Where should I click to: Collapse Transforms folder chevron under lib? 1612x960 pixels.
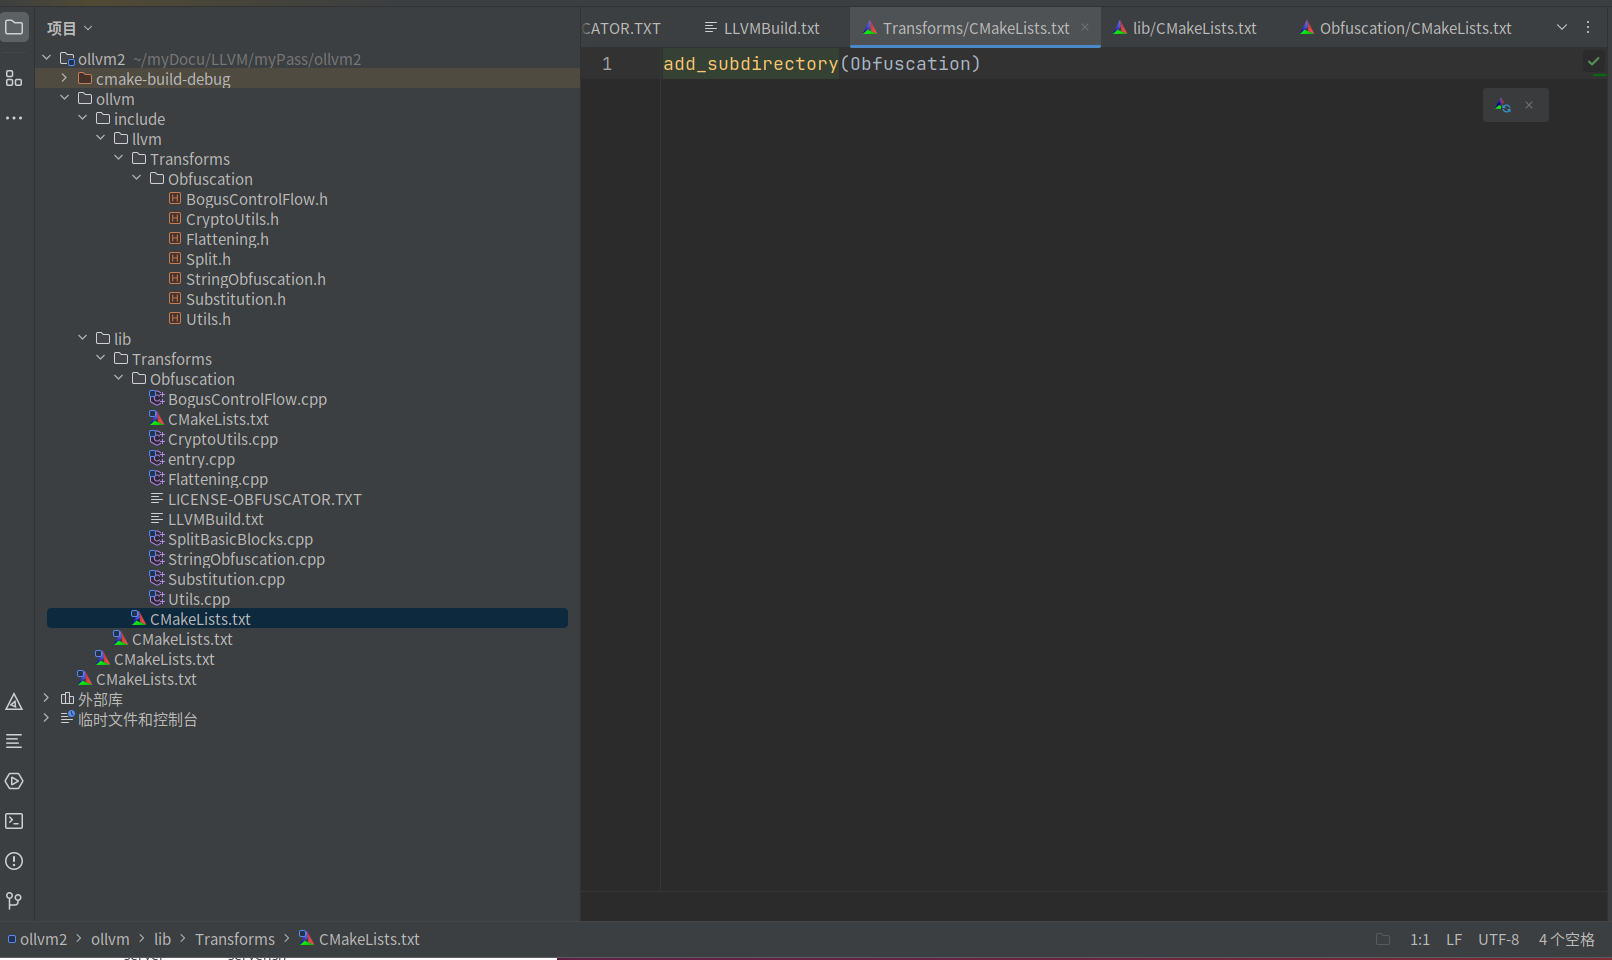101,358
